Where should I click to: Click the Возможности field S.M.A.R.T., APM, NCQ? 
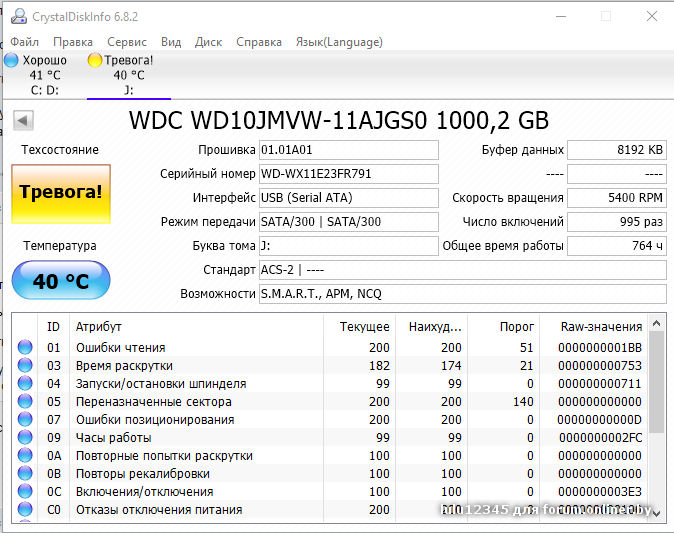[x=463, y=294]
